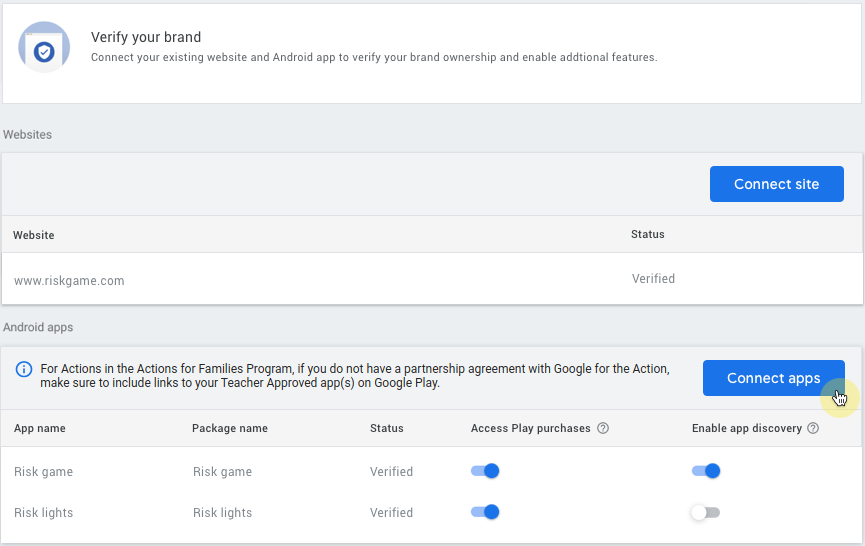
Task: Select the Risk game app name
Action: click(x=43, y=472)
